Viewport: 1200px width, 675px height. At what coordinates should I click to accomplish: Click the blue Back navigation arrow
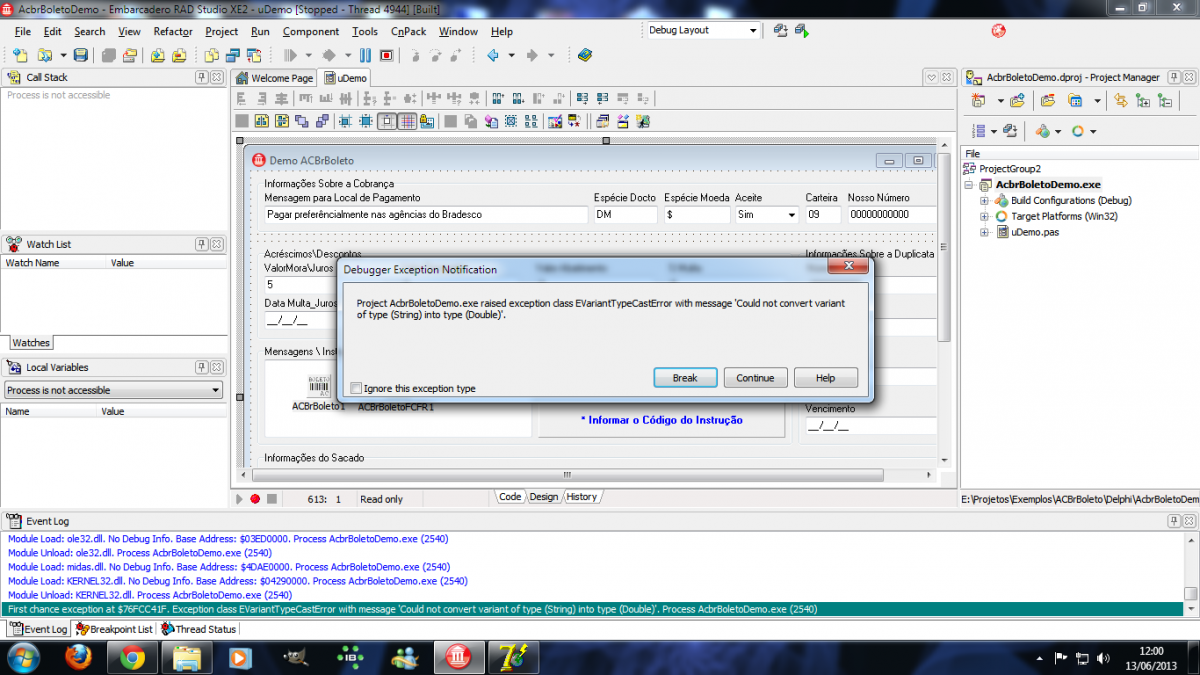coord(492,55)
